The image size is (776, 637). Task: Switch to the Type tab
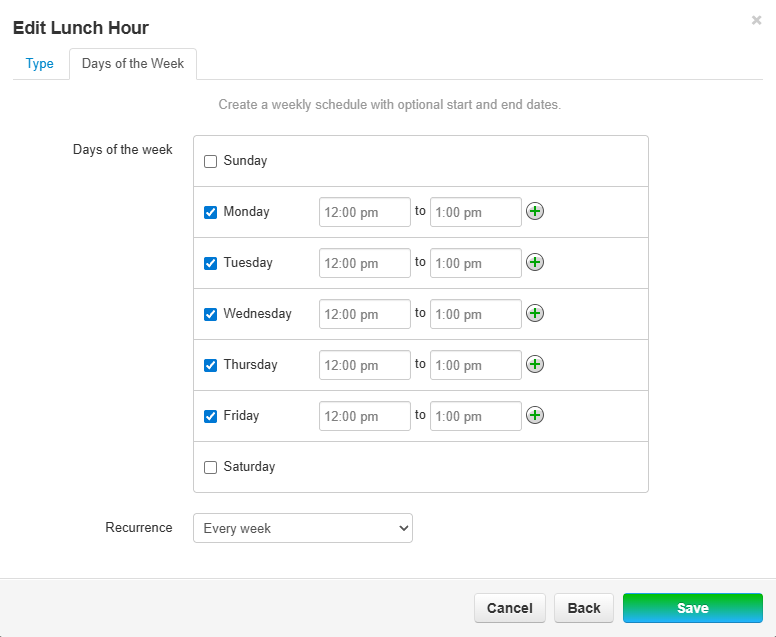pyautogui.click(x=40, y=64)
